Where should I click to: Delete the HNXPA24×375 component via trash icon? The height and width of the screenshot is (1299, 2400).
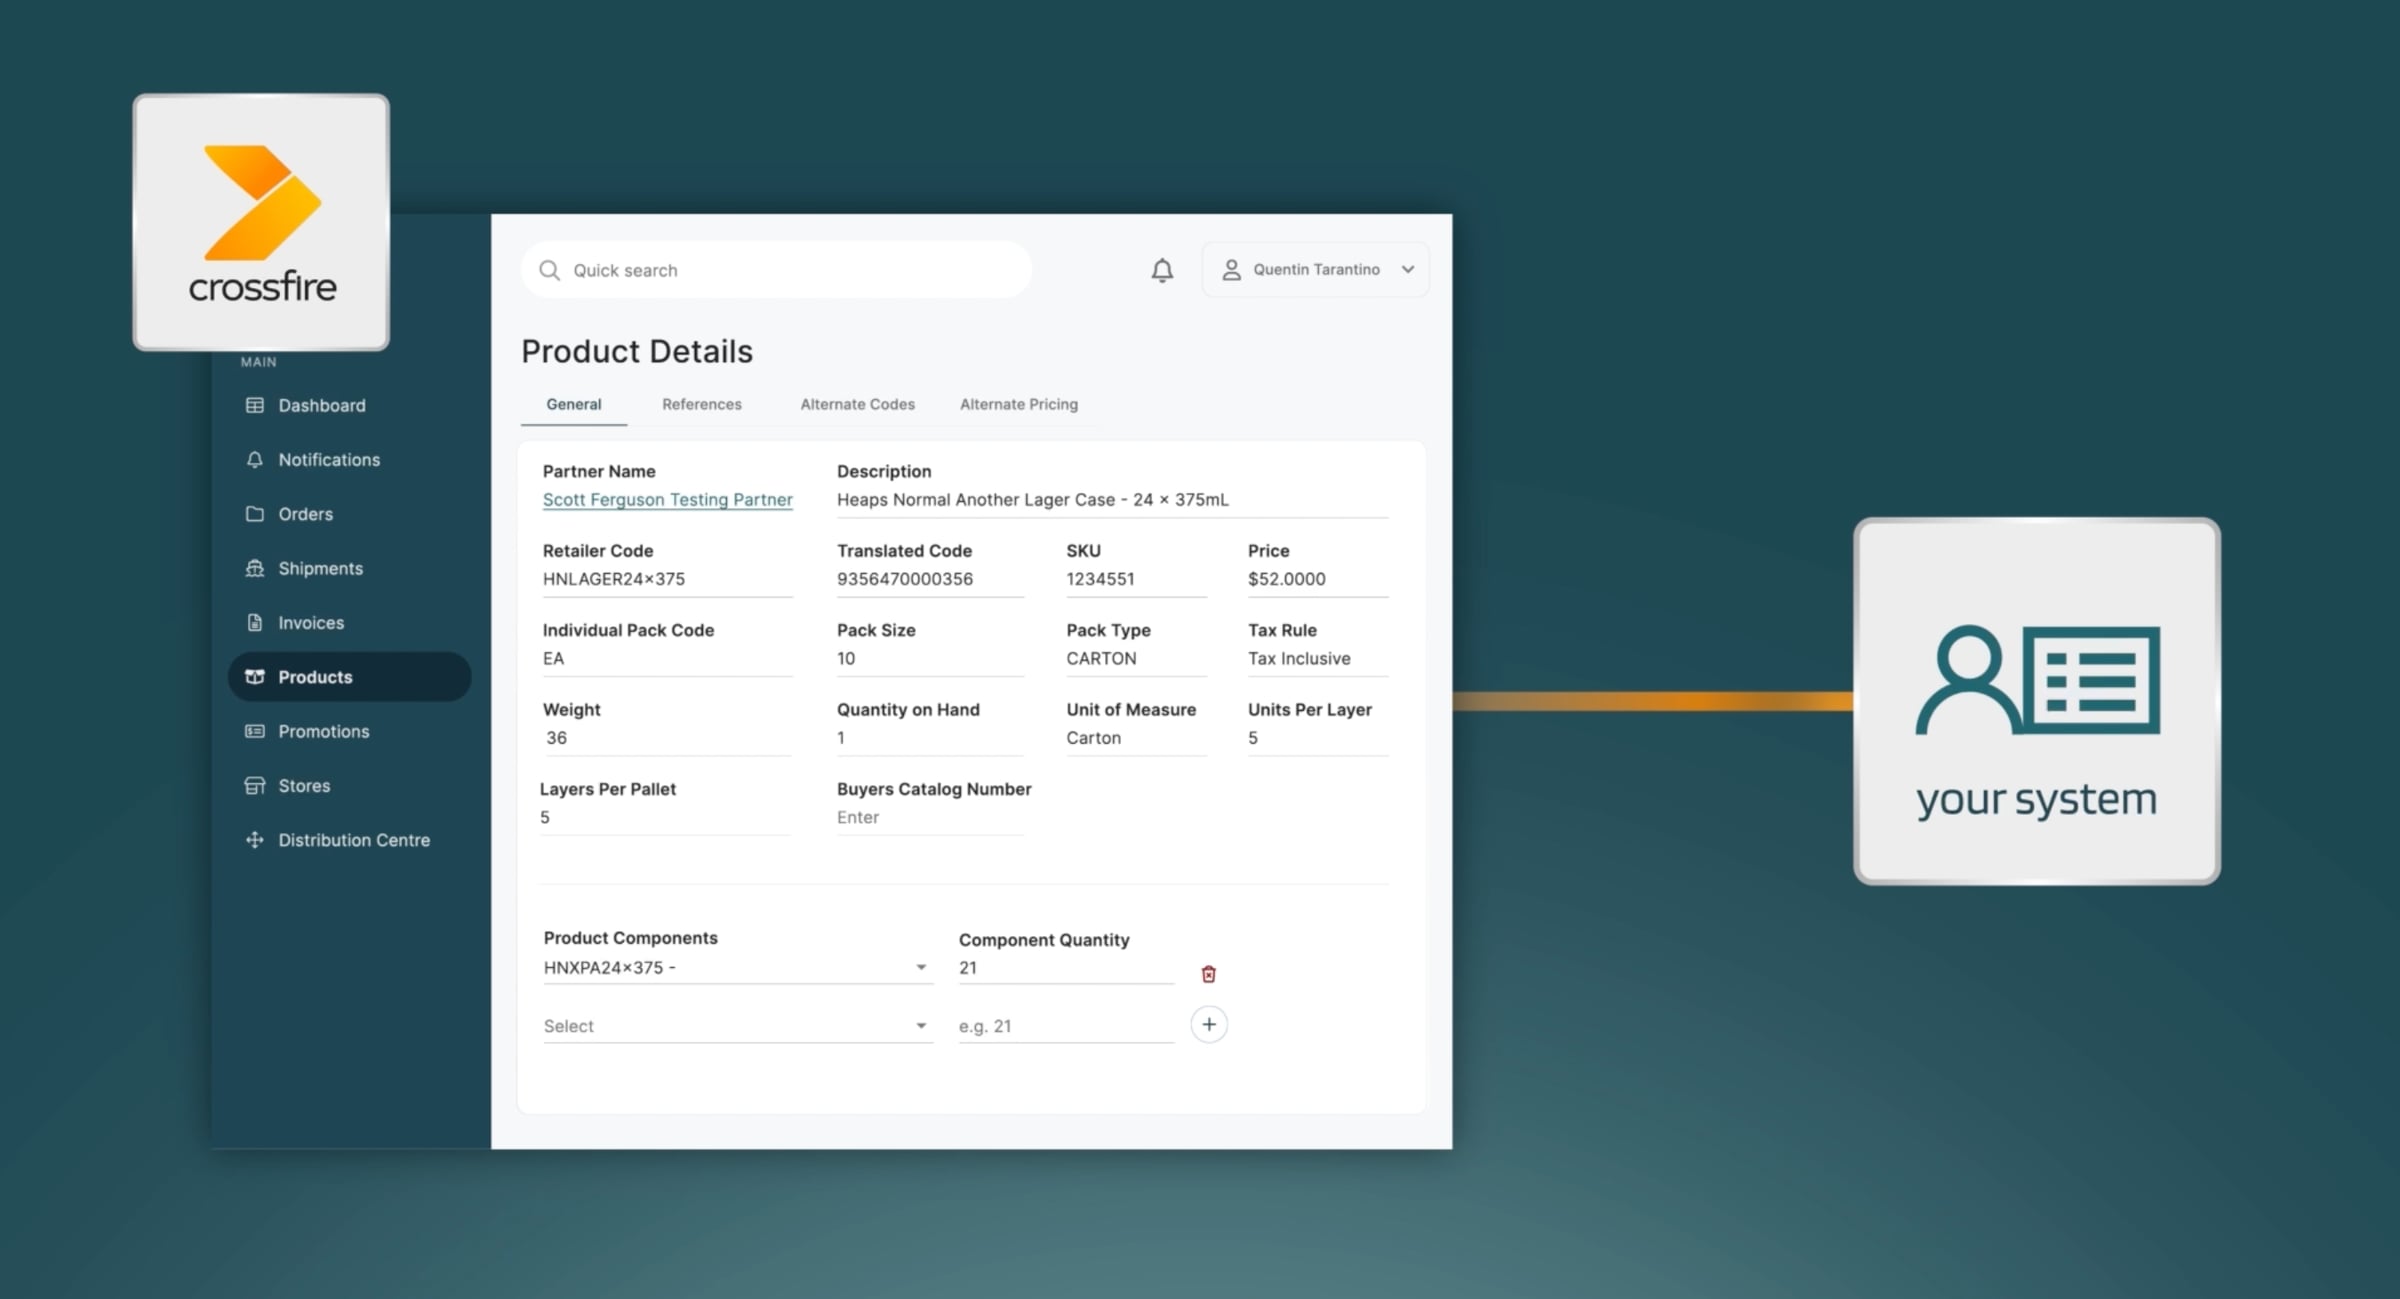pyautogui.click(x=1208, y=973)
